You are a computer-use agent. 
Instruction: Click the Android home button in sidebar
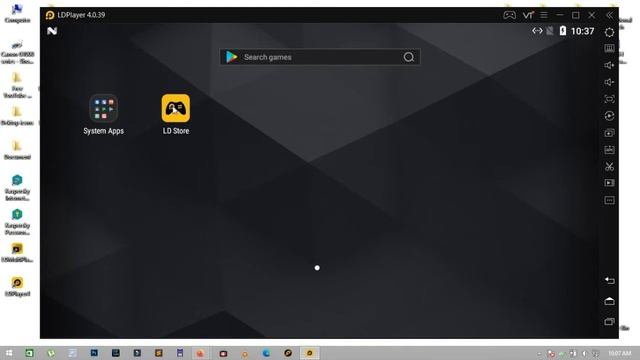coord(609,301)
